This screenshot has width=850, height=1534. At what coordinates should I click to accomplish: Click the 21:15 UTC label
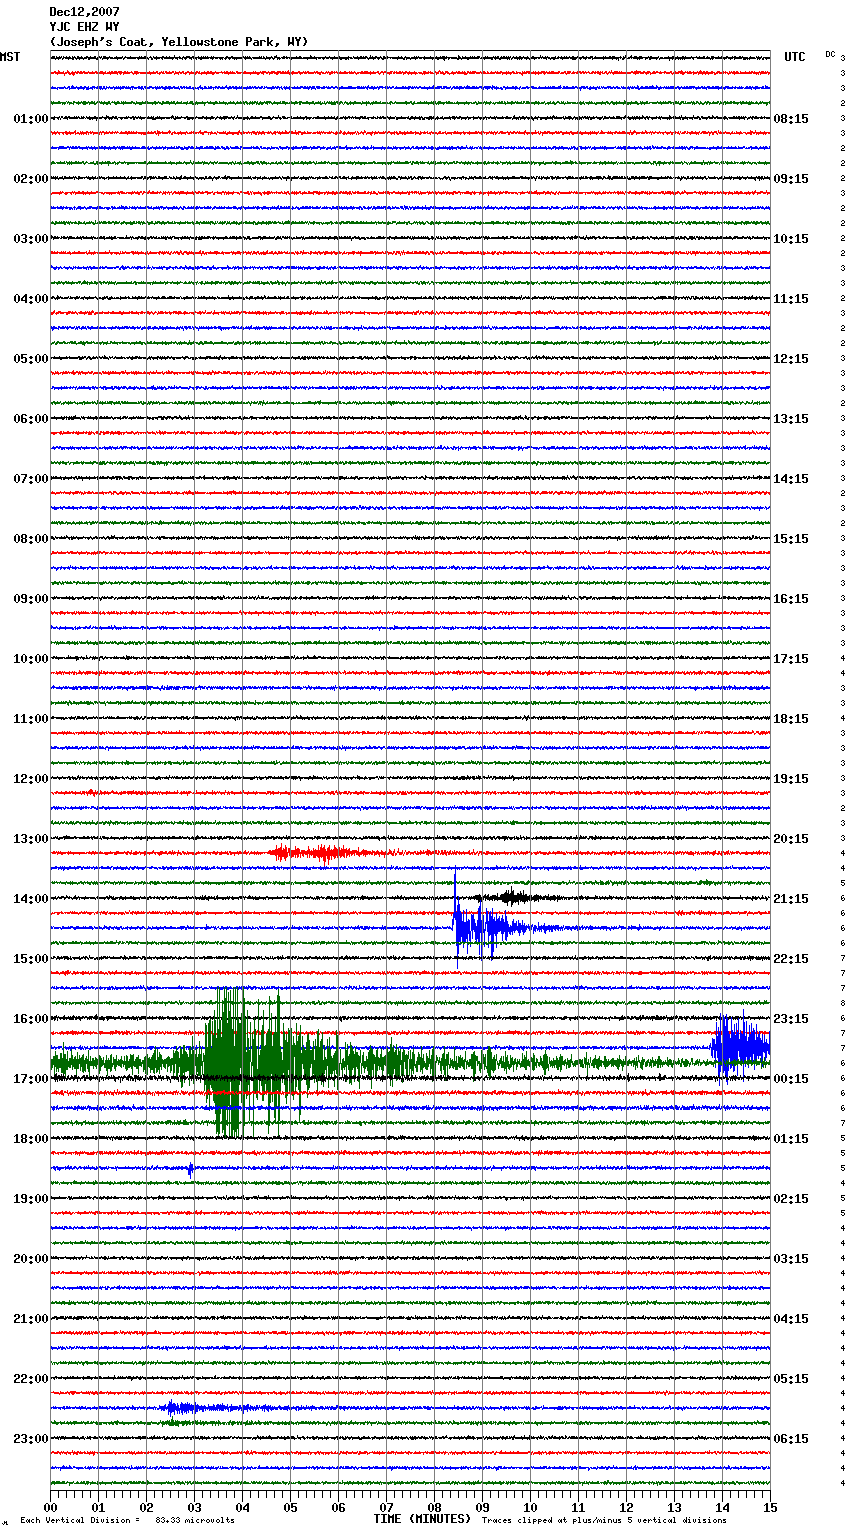coord(791,899)
